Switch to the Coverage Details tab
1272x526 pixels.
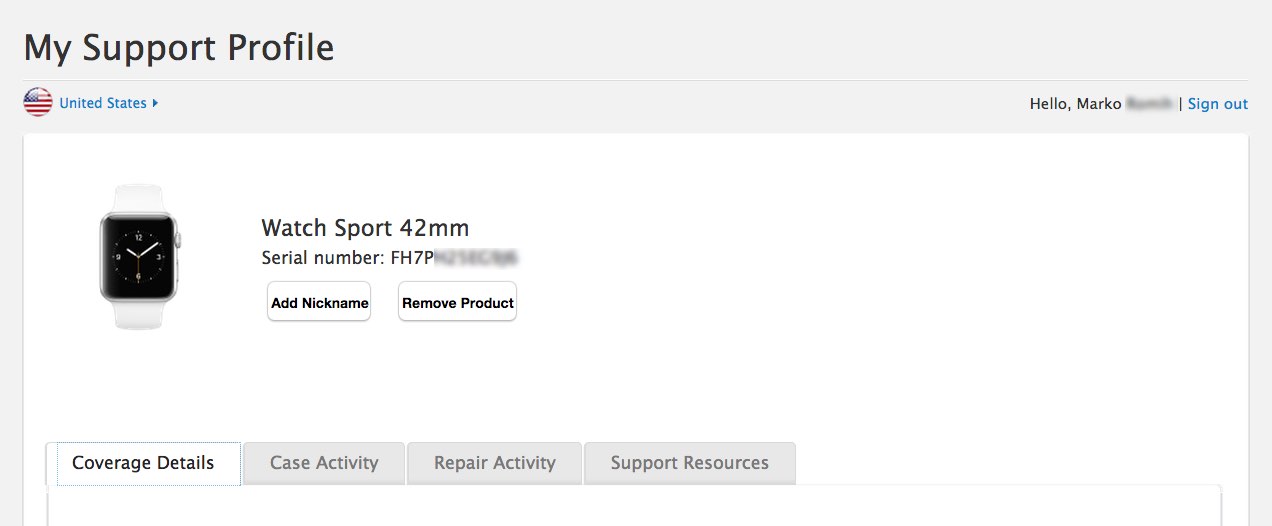click(143, 463)
